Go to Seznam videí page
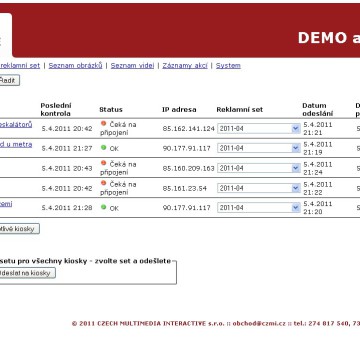This screenshot has height=360, width=360. (x=132, y=66)
